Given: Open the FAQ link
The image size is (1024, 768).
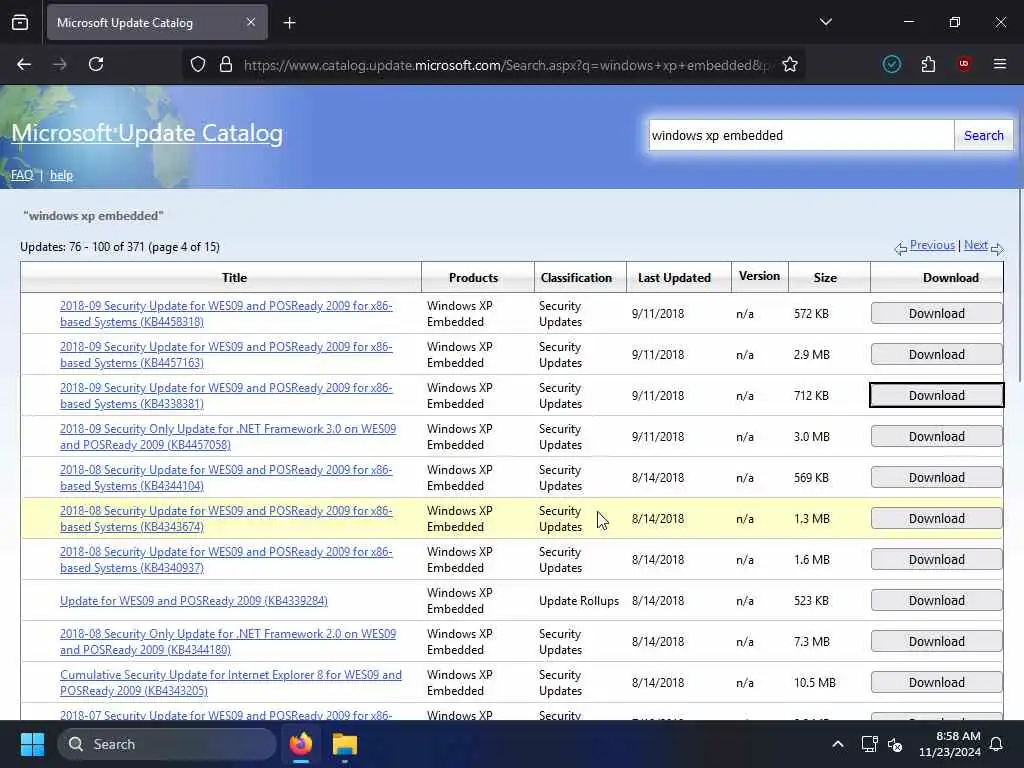Looking at the screenshot, I should tap(22, 175).
